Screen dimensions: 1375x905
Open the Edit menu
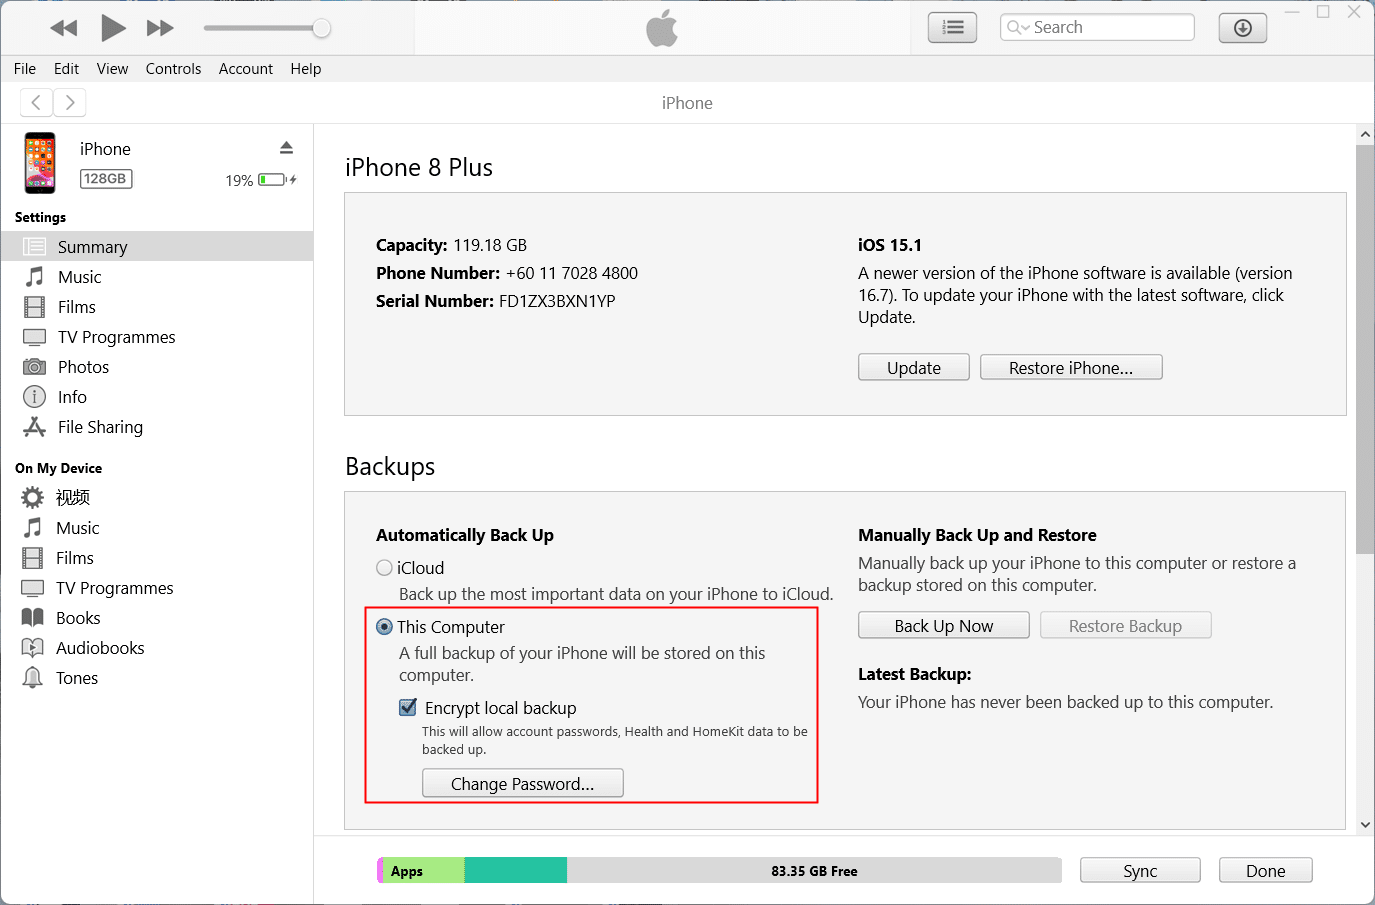point(67,69)
